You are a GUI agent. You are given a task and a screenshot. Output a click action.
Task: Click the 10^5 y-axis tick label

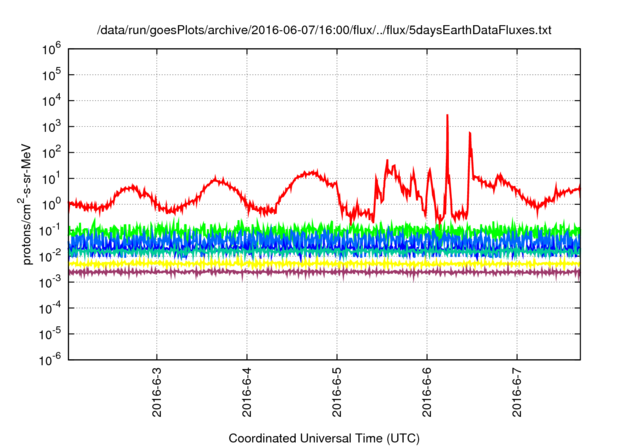tap(51, 74)
